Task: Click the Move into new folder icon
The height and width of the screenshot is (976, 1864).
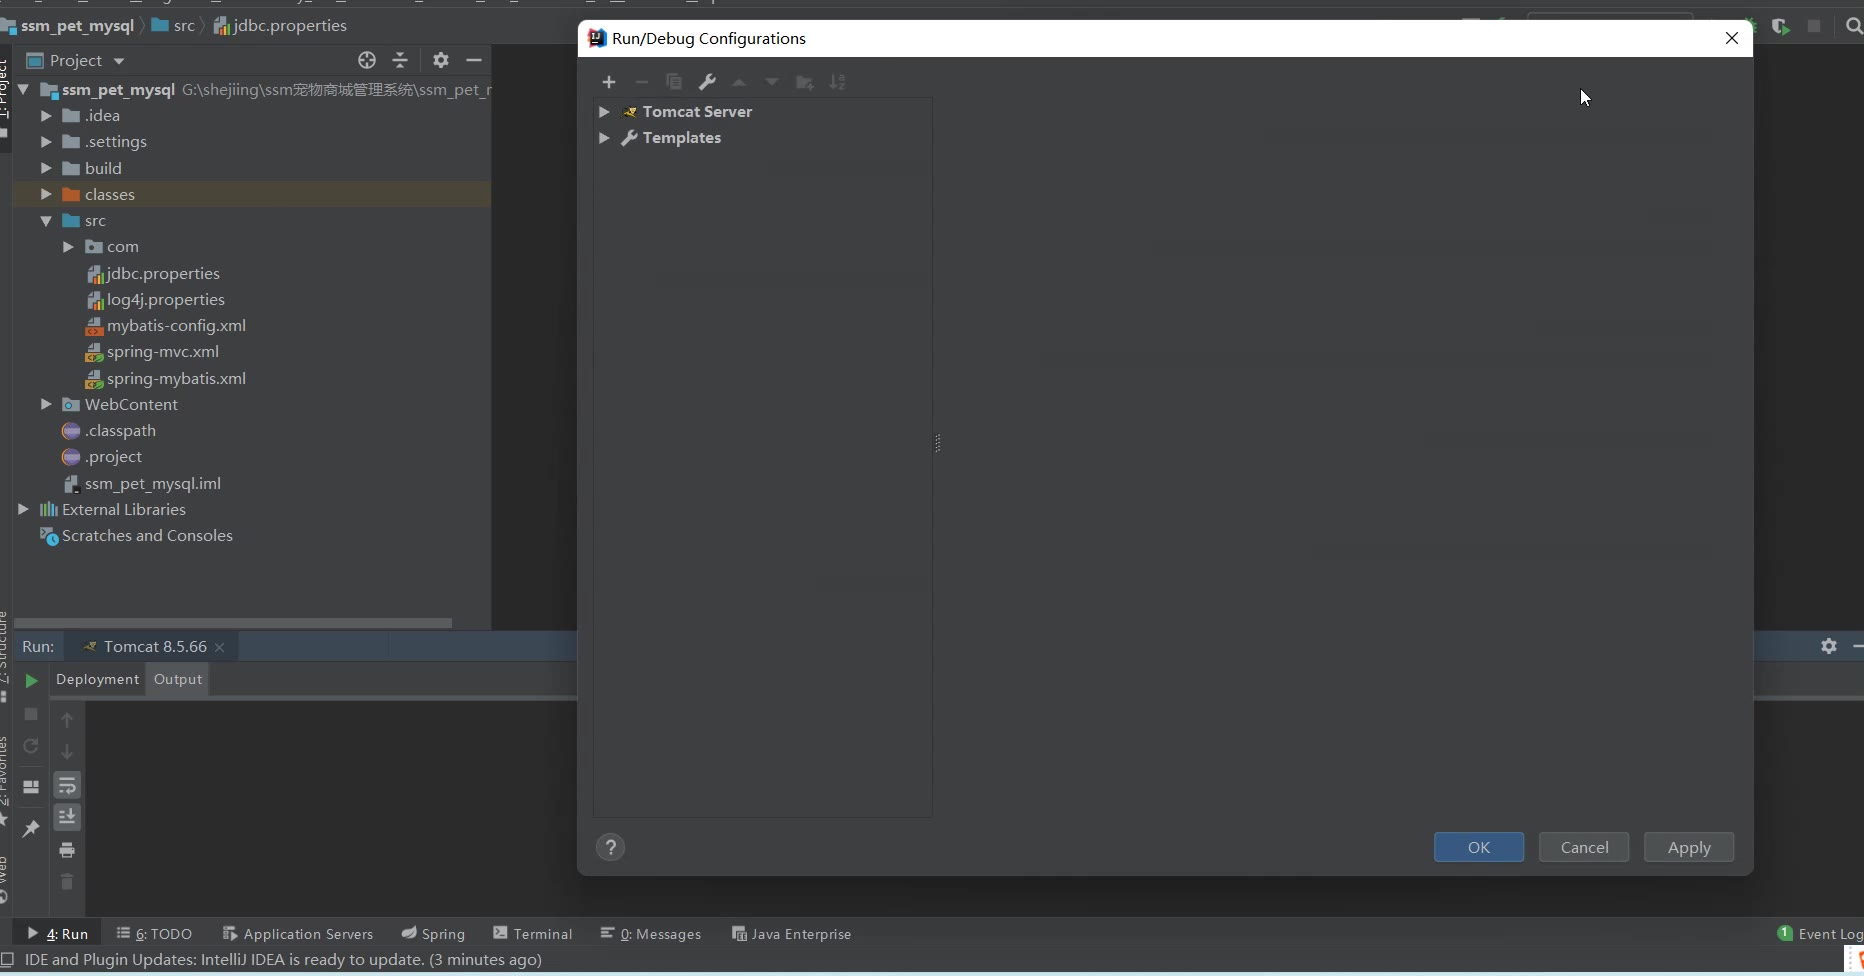Action: pos(804,82)
